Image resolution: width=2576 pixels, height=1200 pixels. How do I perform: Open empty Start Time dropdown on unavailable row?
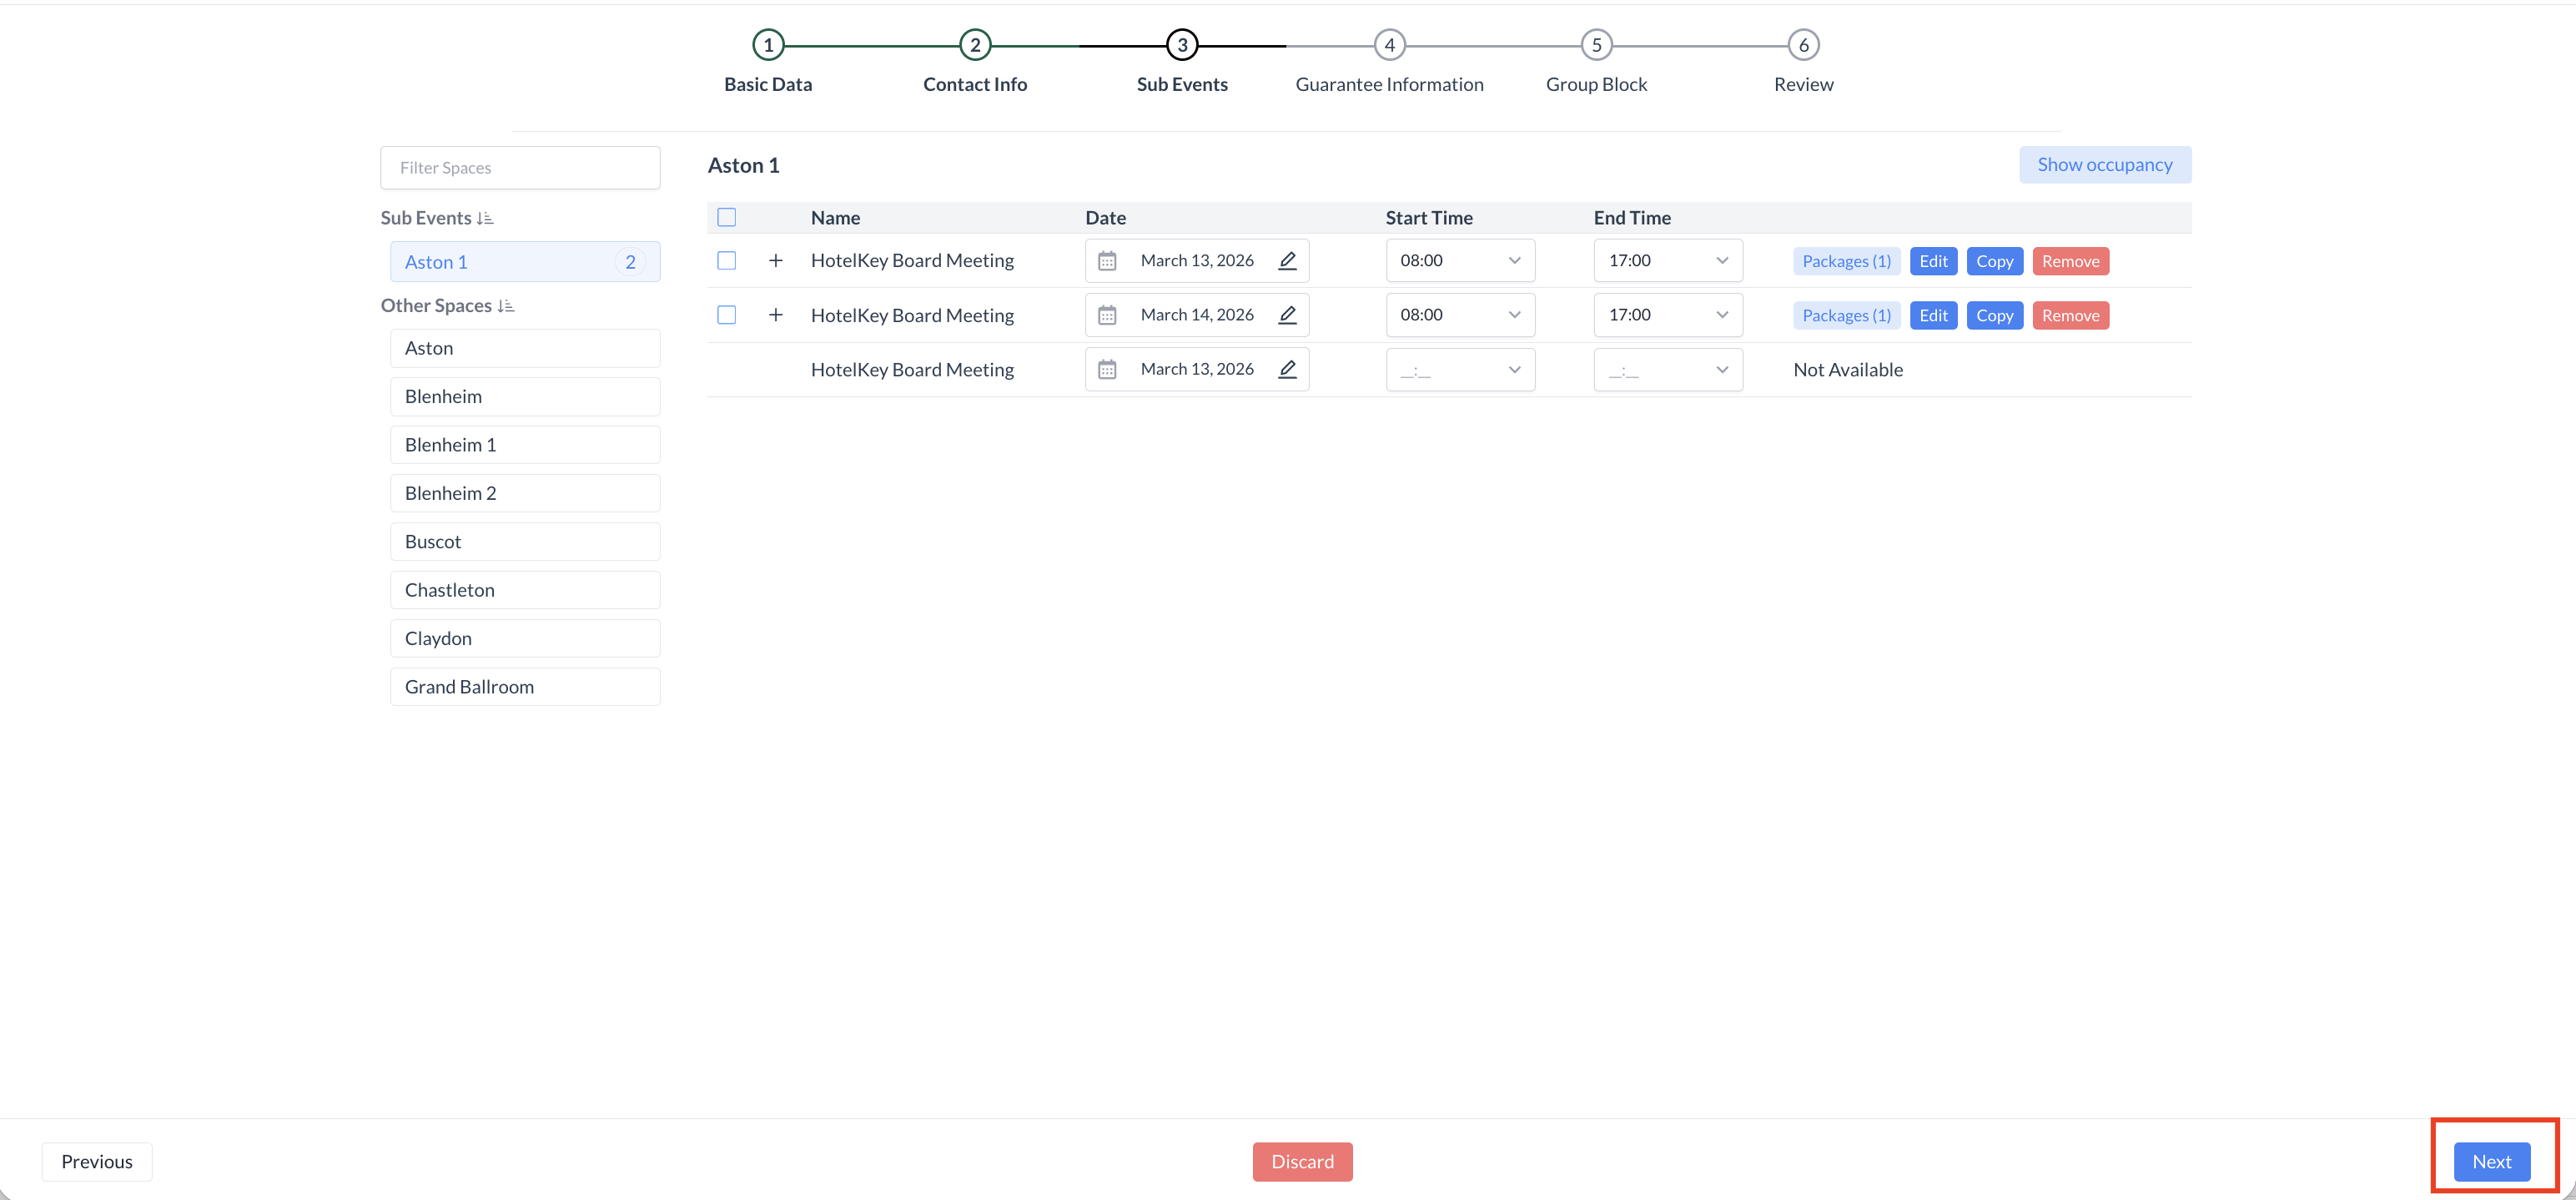[1460, 370]
